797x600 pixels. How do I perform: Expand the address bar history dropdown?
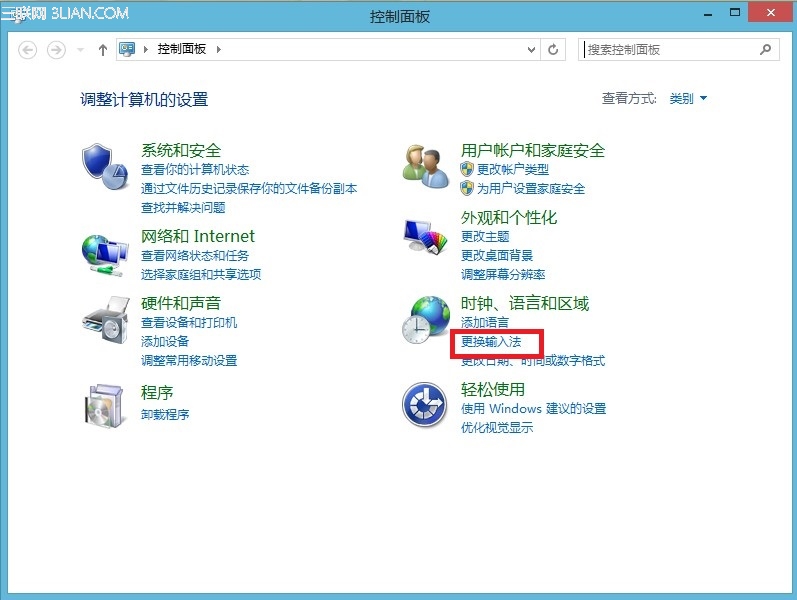tap(531, 50)
